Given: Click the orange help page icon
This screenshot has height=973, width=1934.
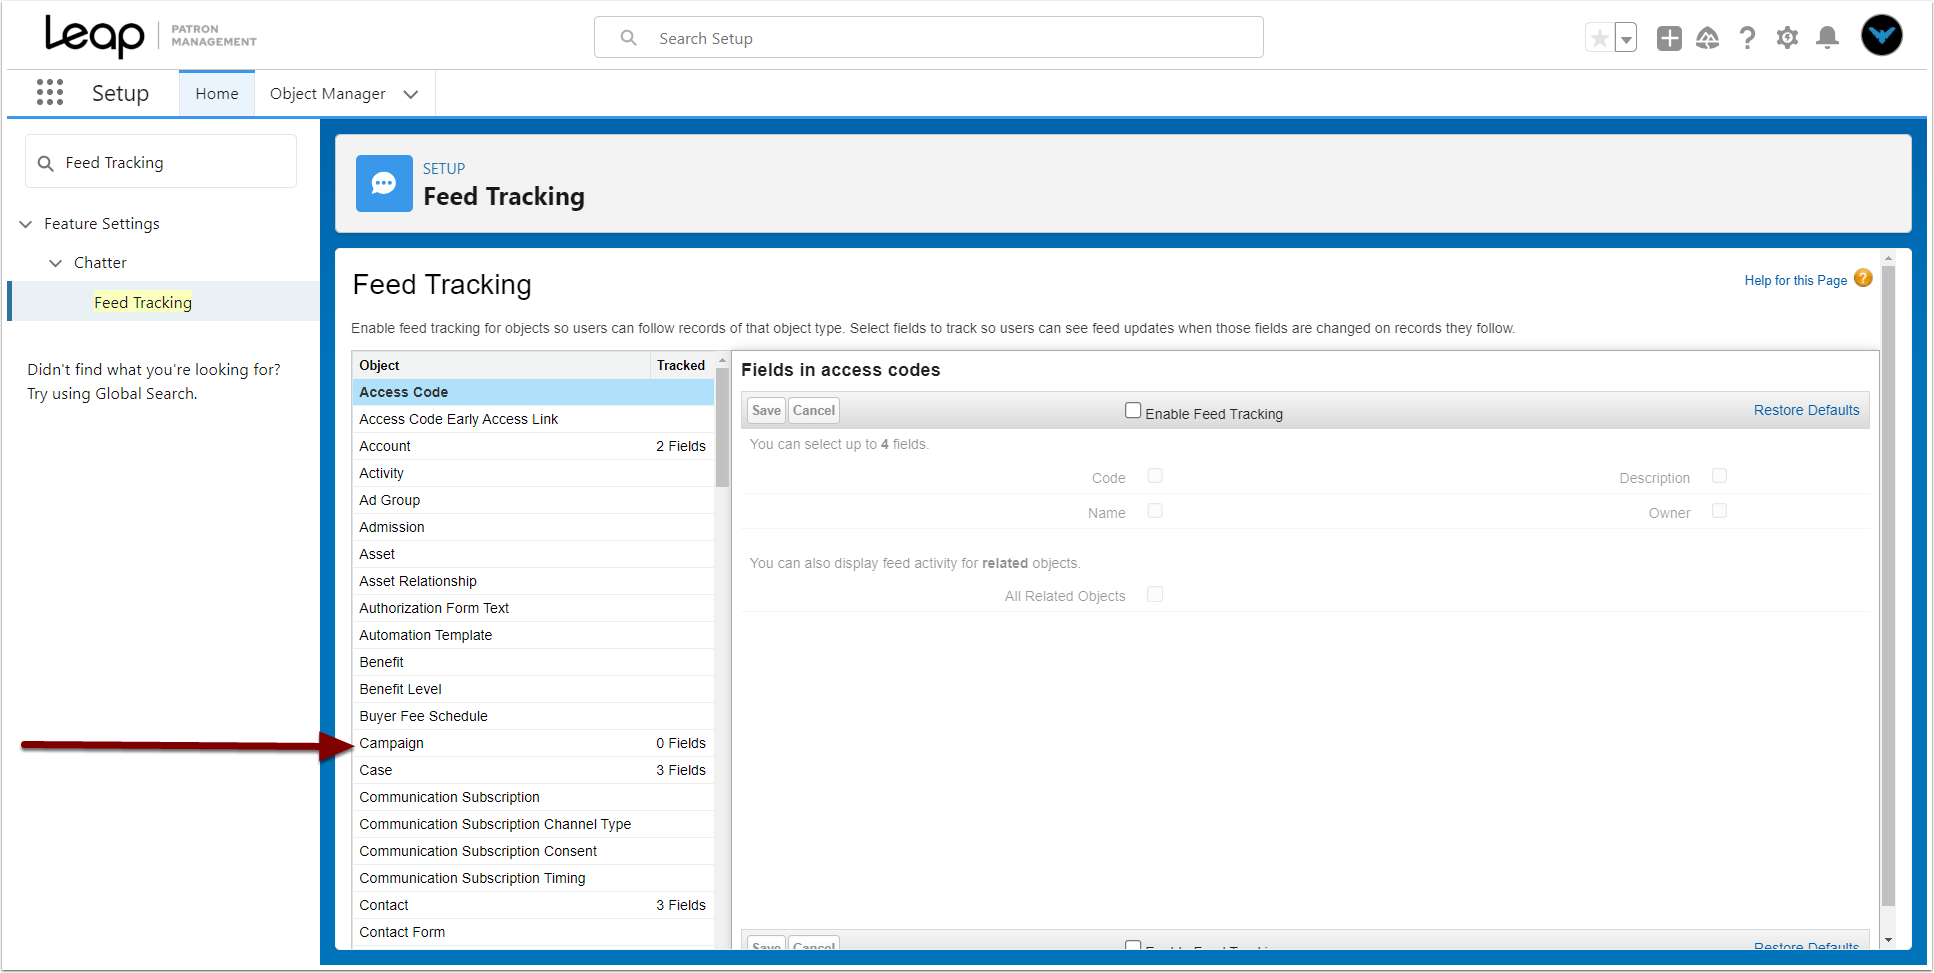Looking at the screenshot, I should (x=1863, y=279).
